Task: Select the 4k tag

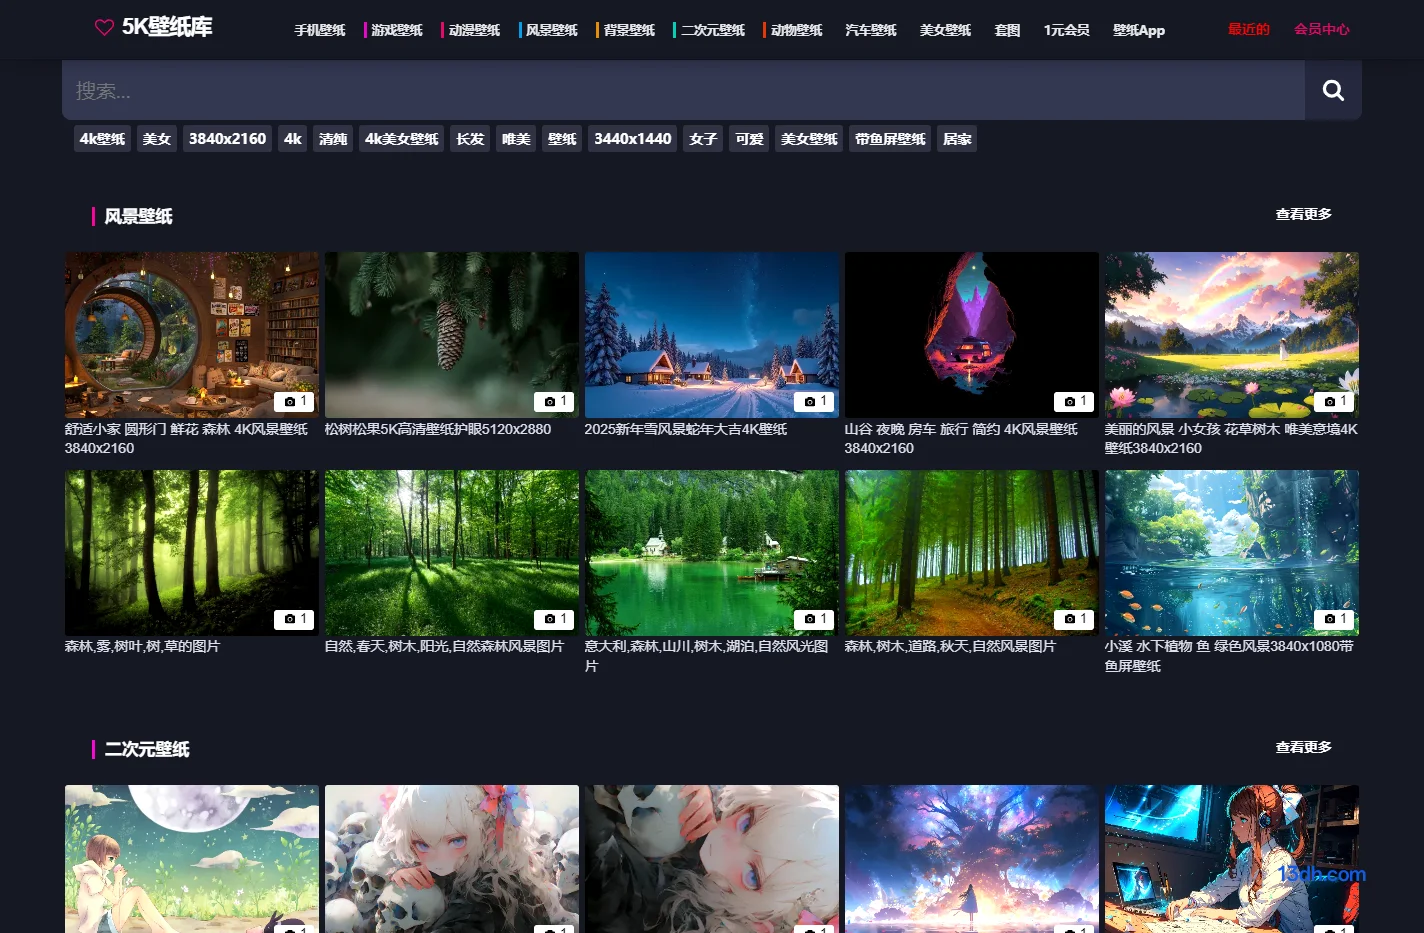Action: pos(293,139)
